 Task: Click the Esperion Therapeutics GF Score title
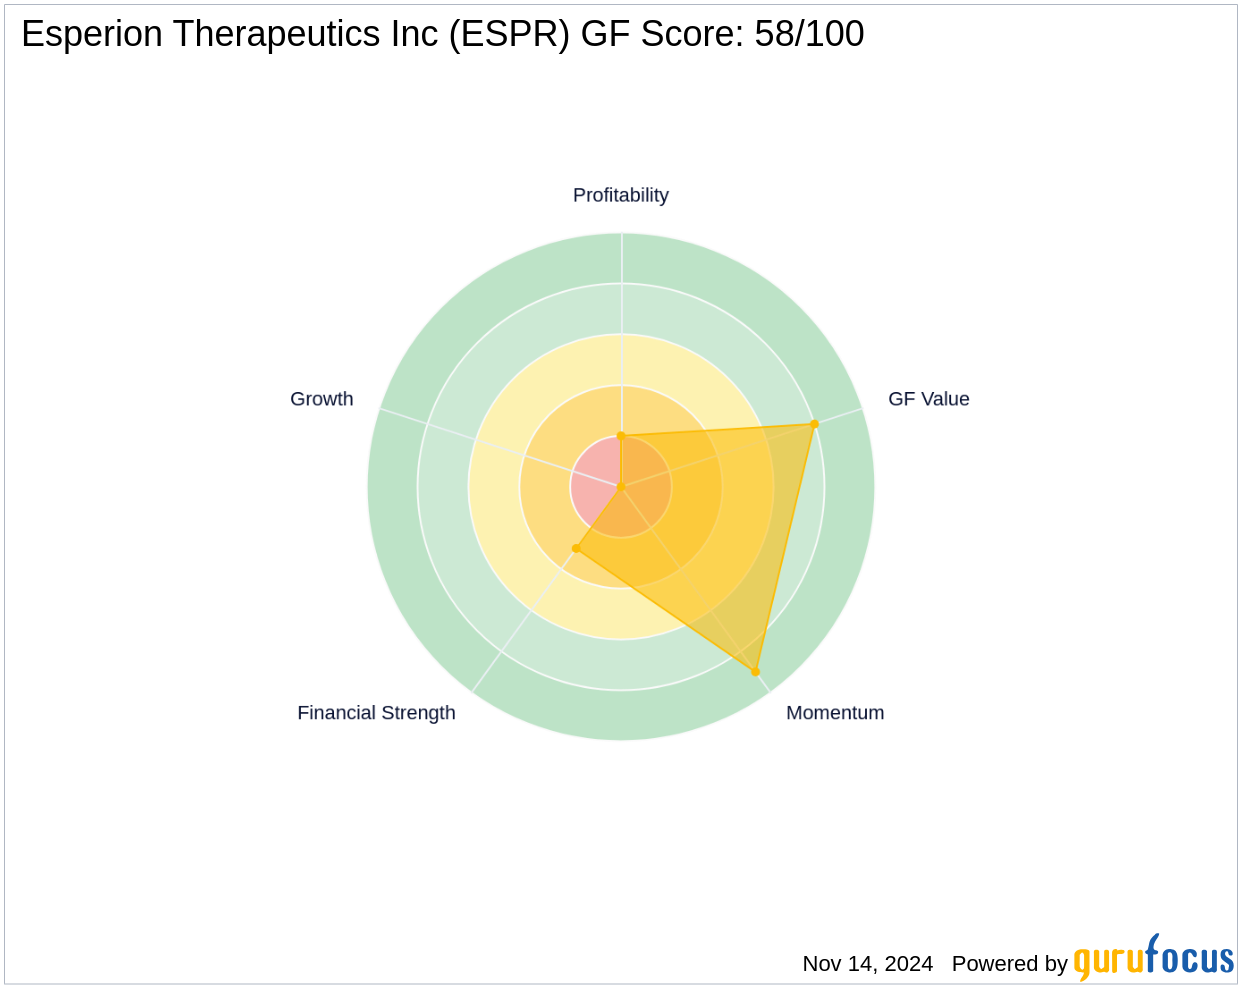pyautogui.click(x=442, y=34)
